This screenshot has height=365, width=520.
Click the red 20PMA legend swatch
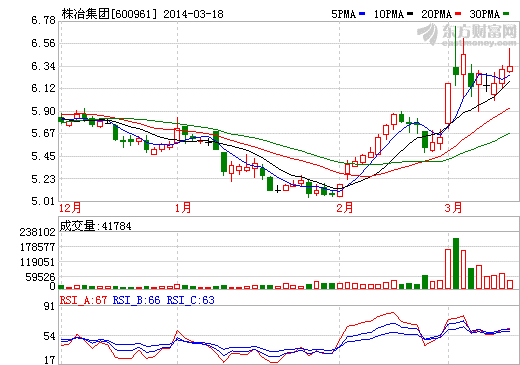click(x=458, y=14)
